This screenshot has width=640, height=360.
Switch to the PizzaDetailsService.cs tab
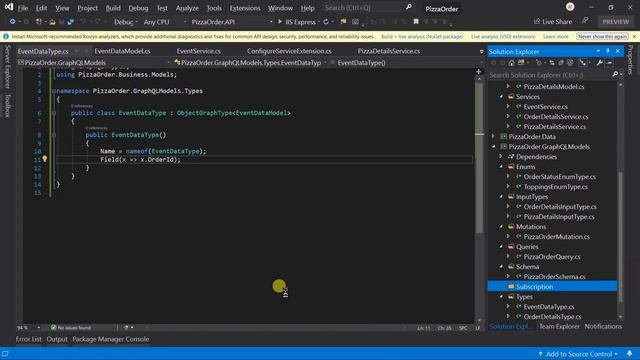pos(389,51)
